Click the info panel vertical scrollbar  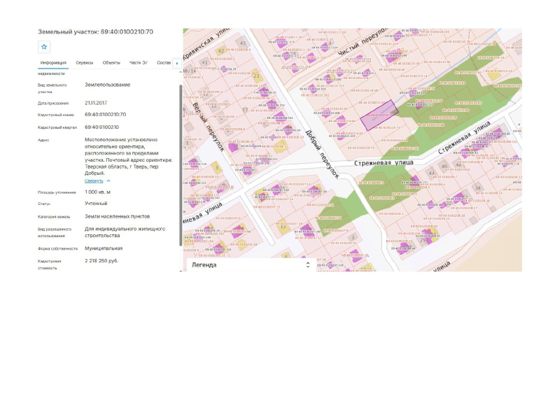pyautogui.click(x=181, y=165)
